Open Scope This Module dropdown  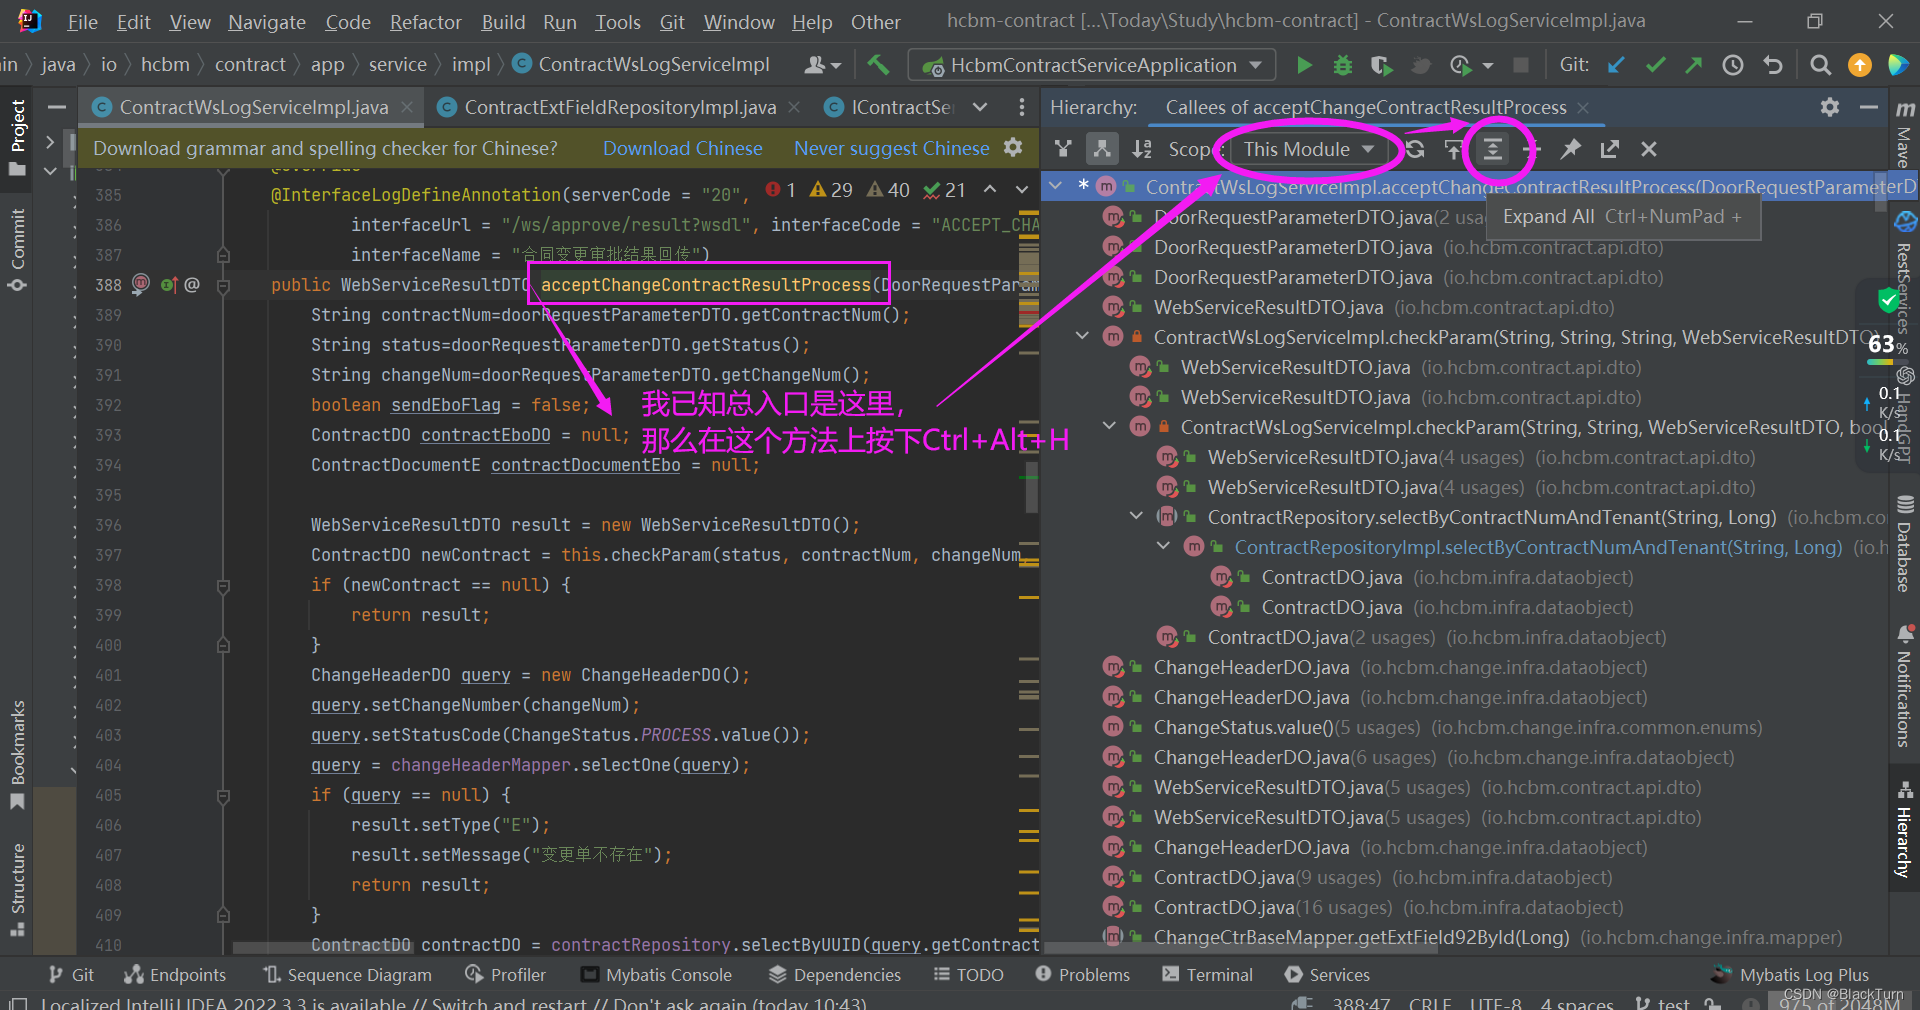pyautogui.click(x=1309, y=149)
